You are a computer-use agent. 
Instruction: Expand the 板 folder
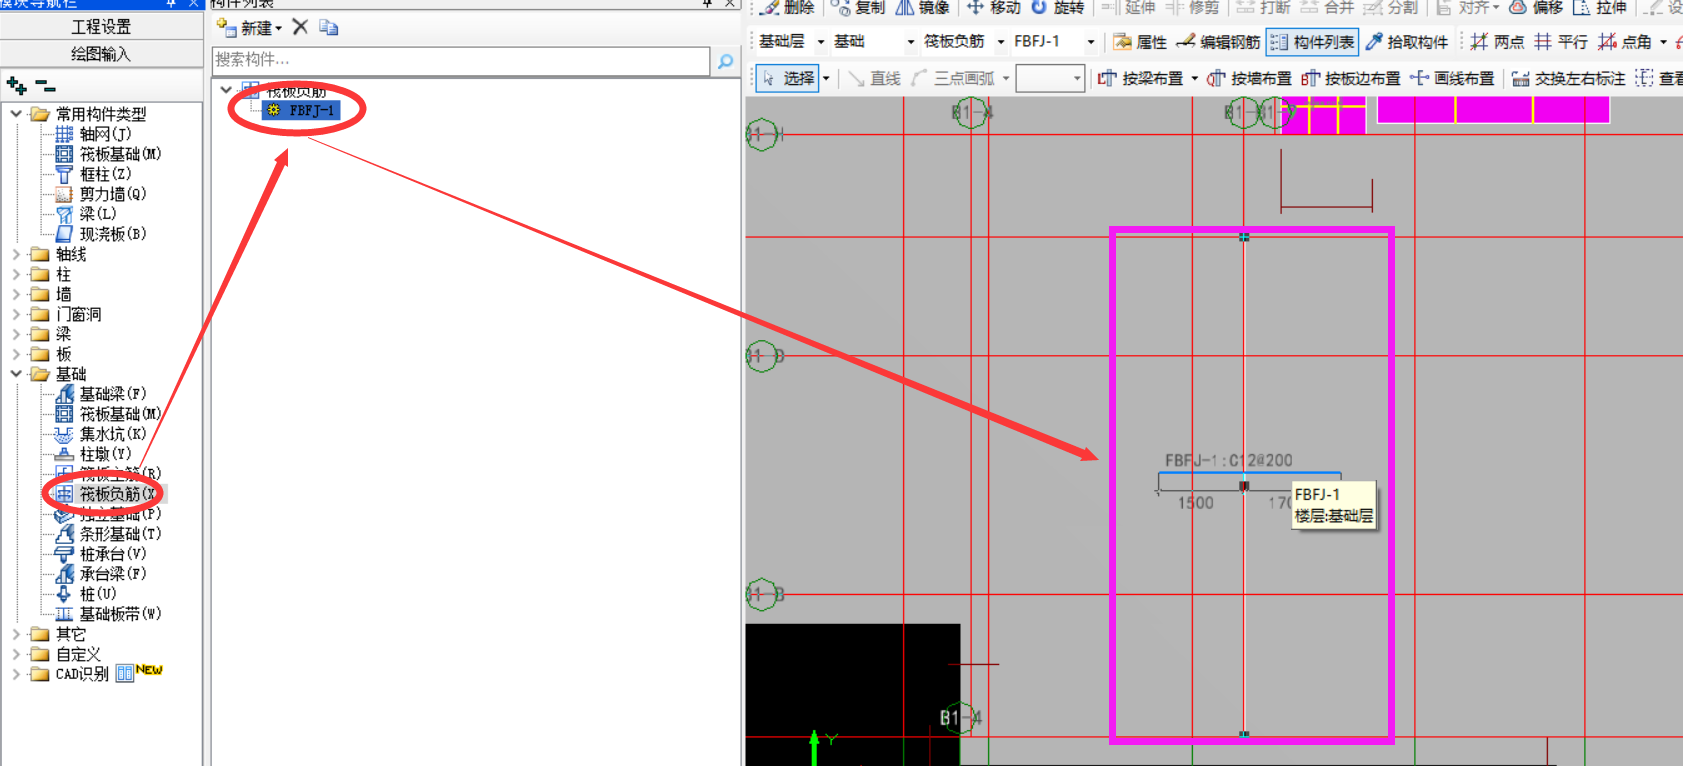pyautogui.click(x=16, y=354)
